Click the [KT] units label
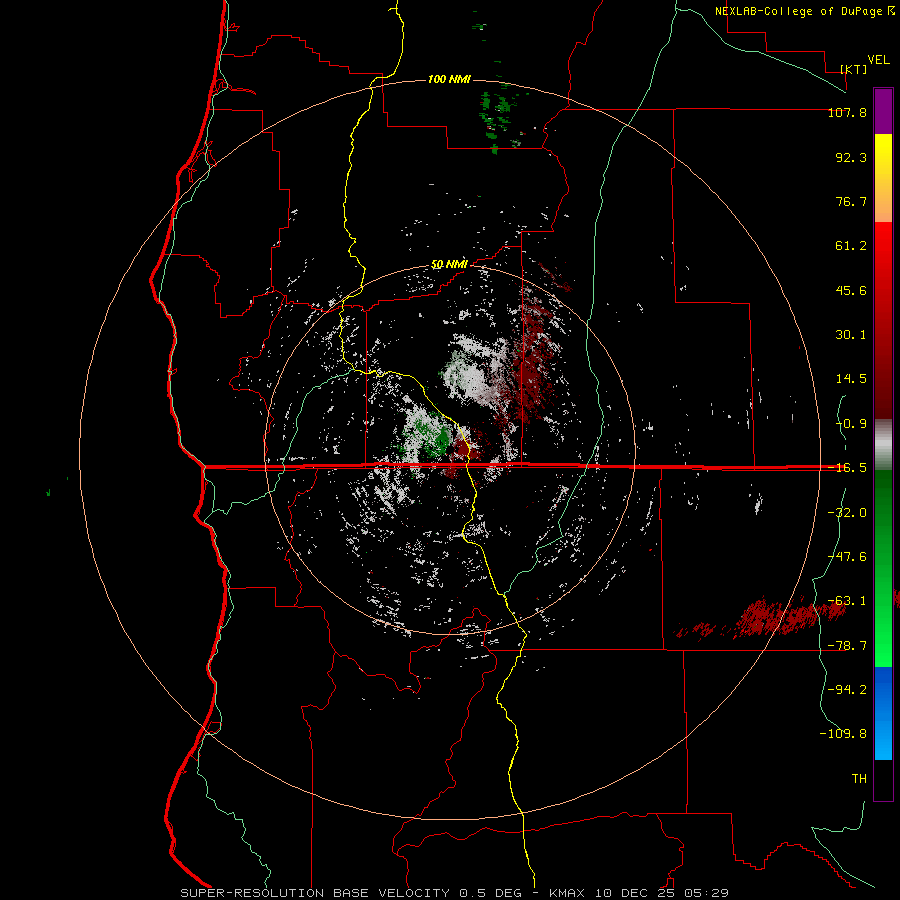900x900 pixels. pos(854,69)
